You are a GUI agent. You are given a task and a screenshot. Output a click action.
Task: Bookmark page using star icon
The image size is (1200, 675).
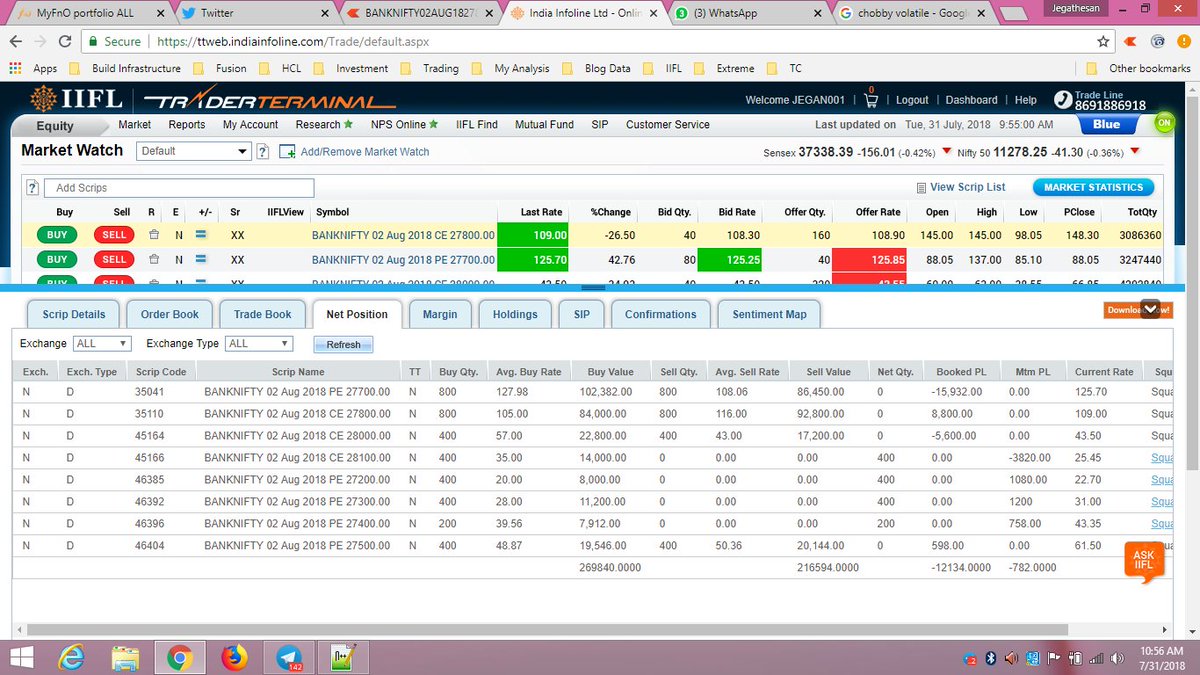[x=1103, y=42]
